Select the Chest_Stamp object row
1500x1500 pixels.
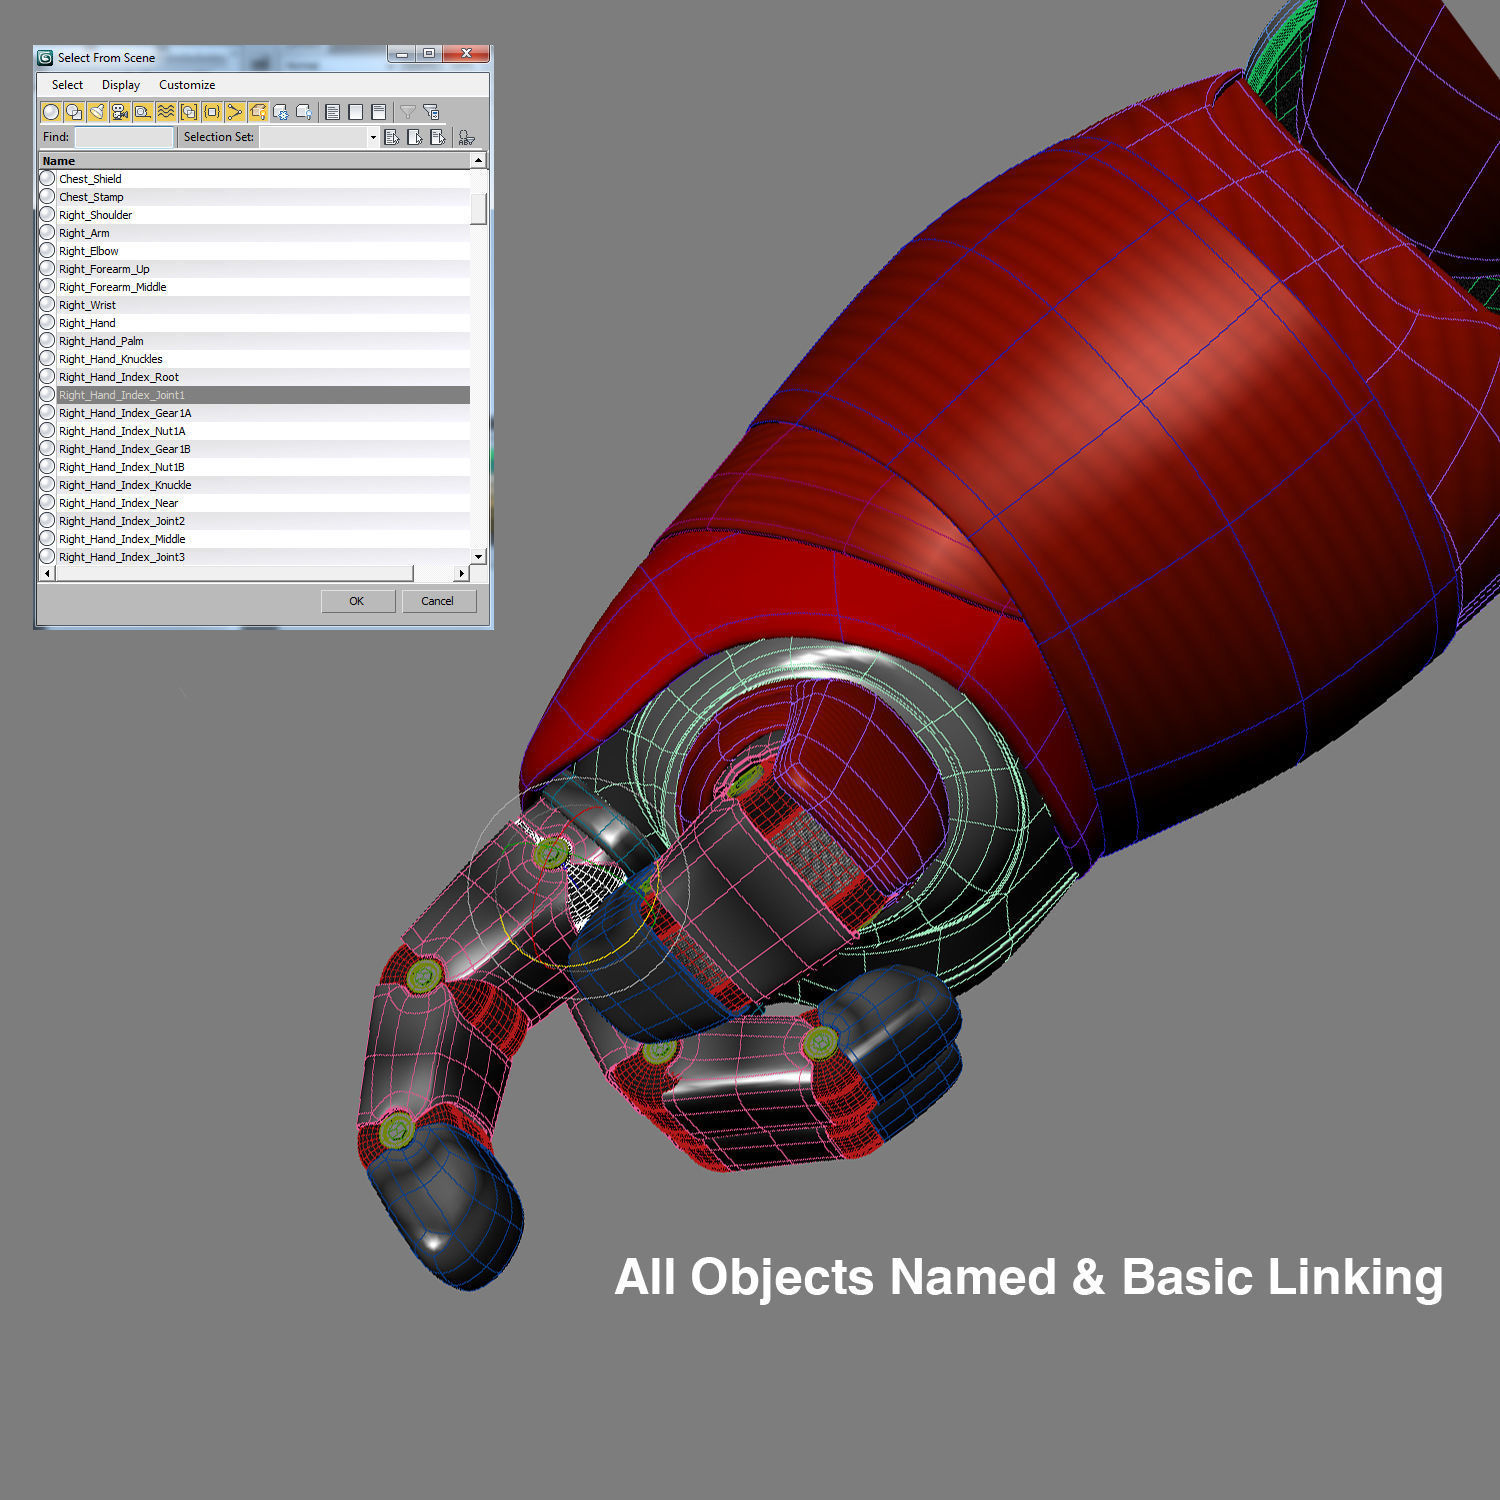point(254,197)
